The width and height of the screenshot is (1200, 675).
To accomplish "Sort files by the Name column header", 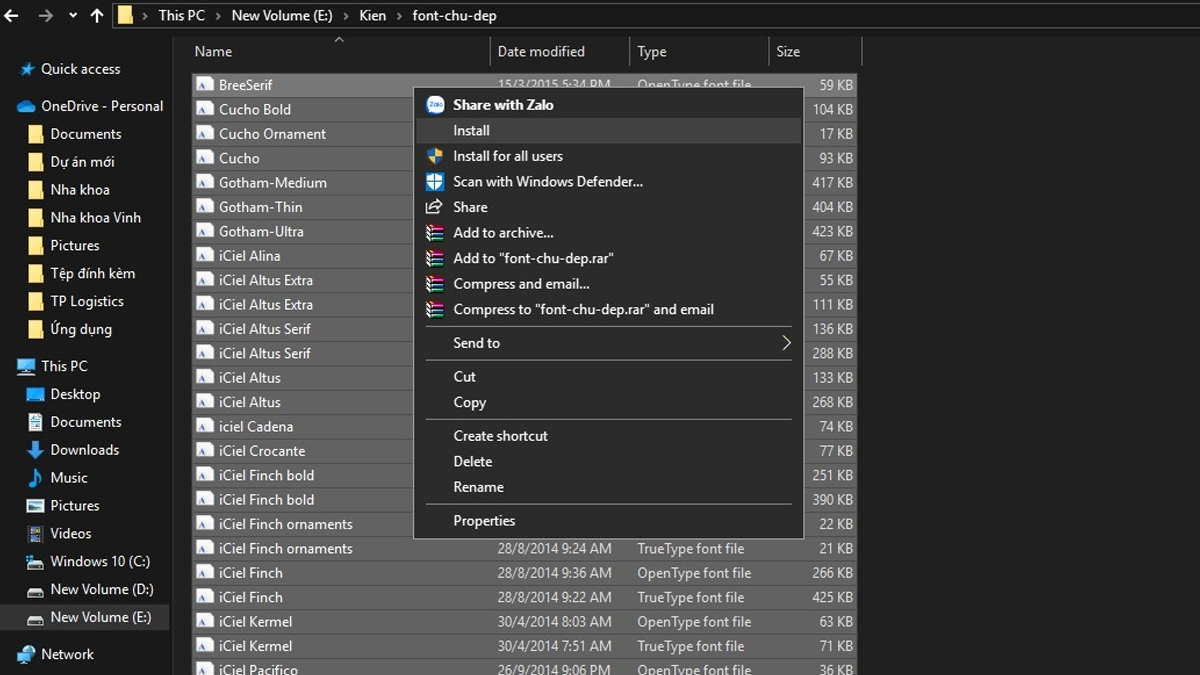I will [213, 52].
